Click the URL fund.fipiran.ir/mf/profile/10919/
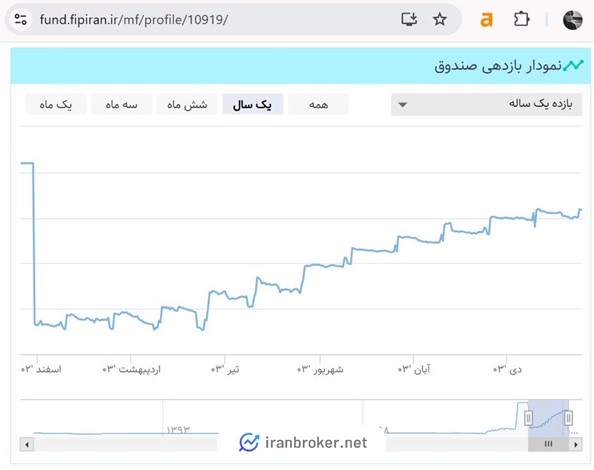This screenshot has height=470, width=594. [x=134, y=19]
